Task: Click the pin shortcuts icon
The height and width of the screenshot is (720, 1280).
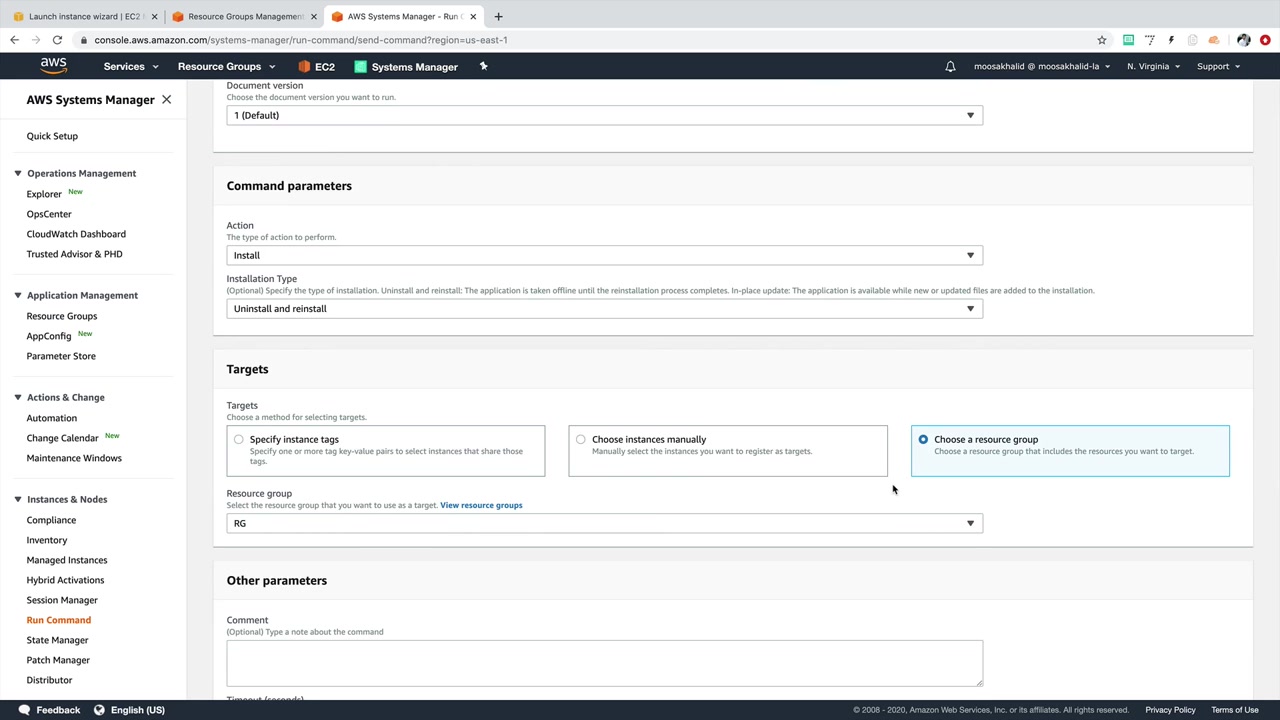Action: (483, 66)
